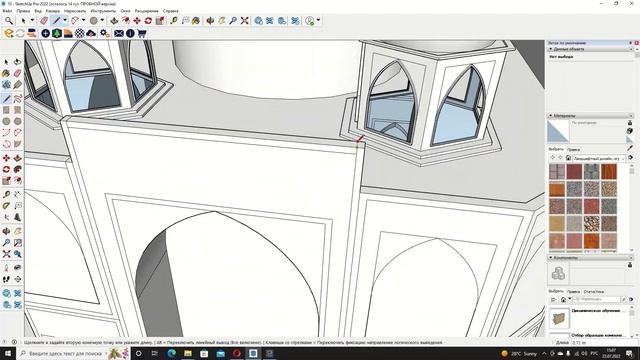
Task: Collapse the Материалы panel
Action: [550, 116]
